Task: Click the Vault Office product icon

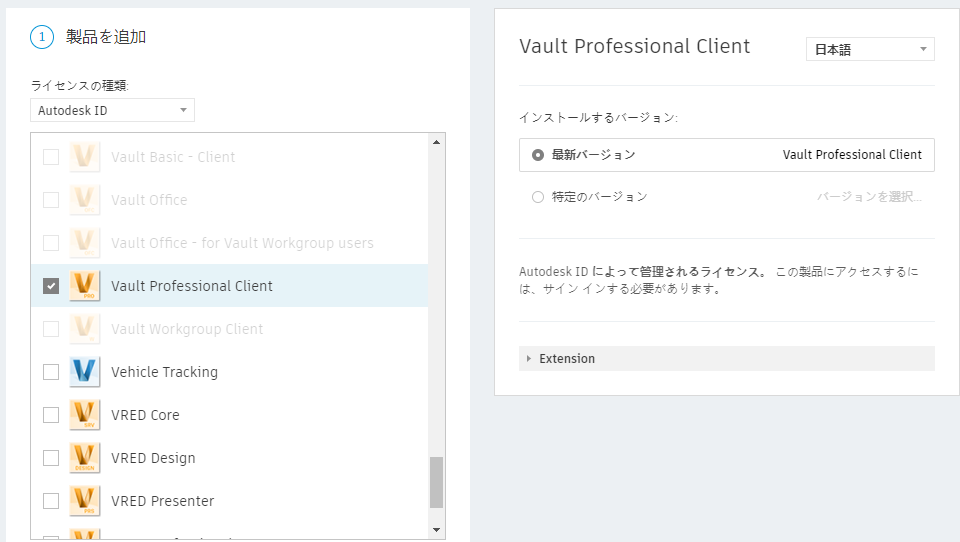Action: (x=84, y=200)
